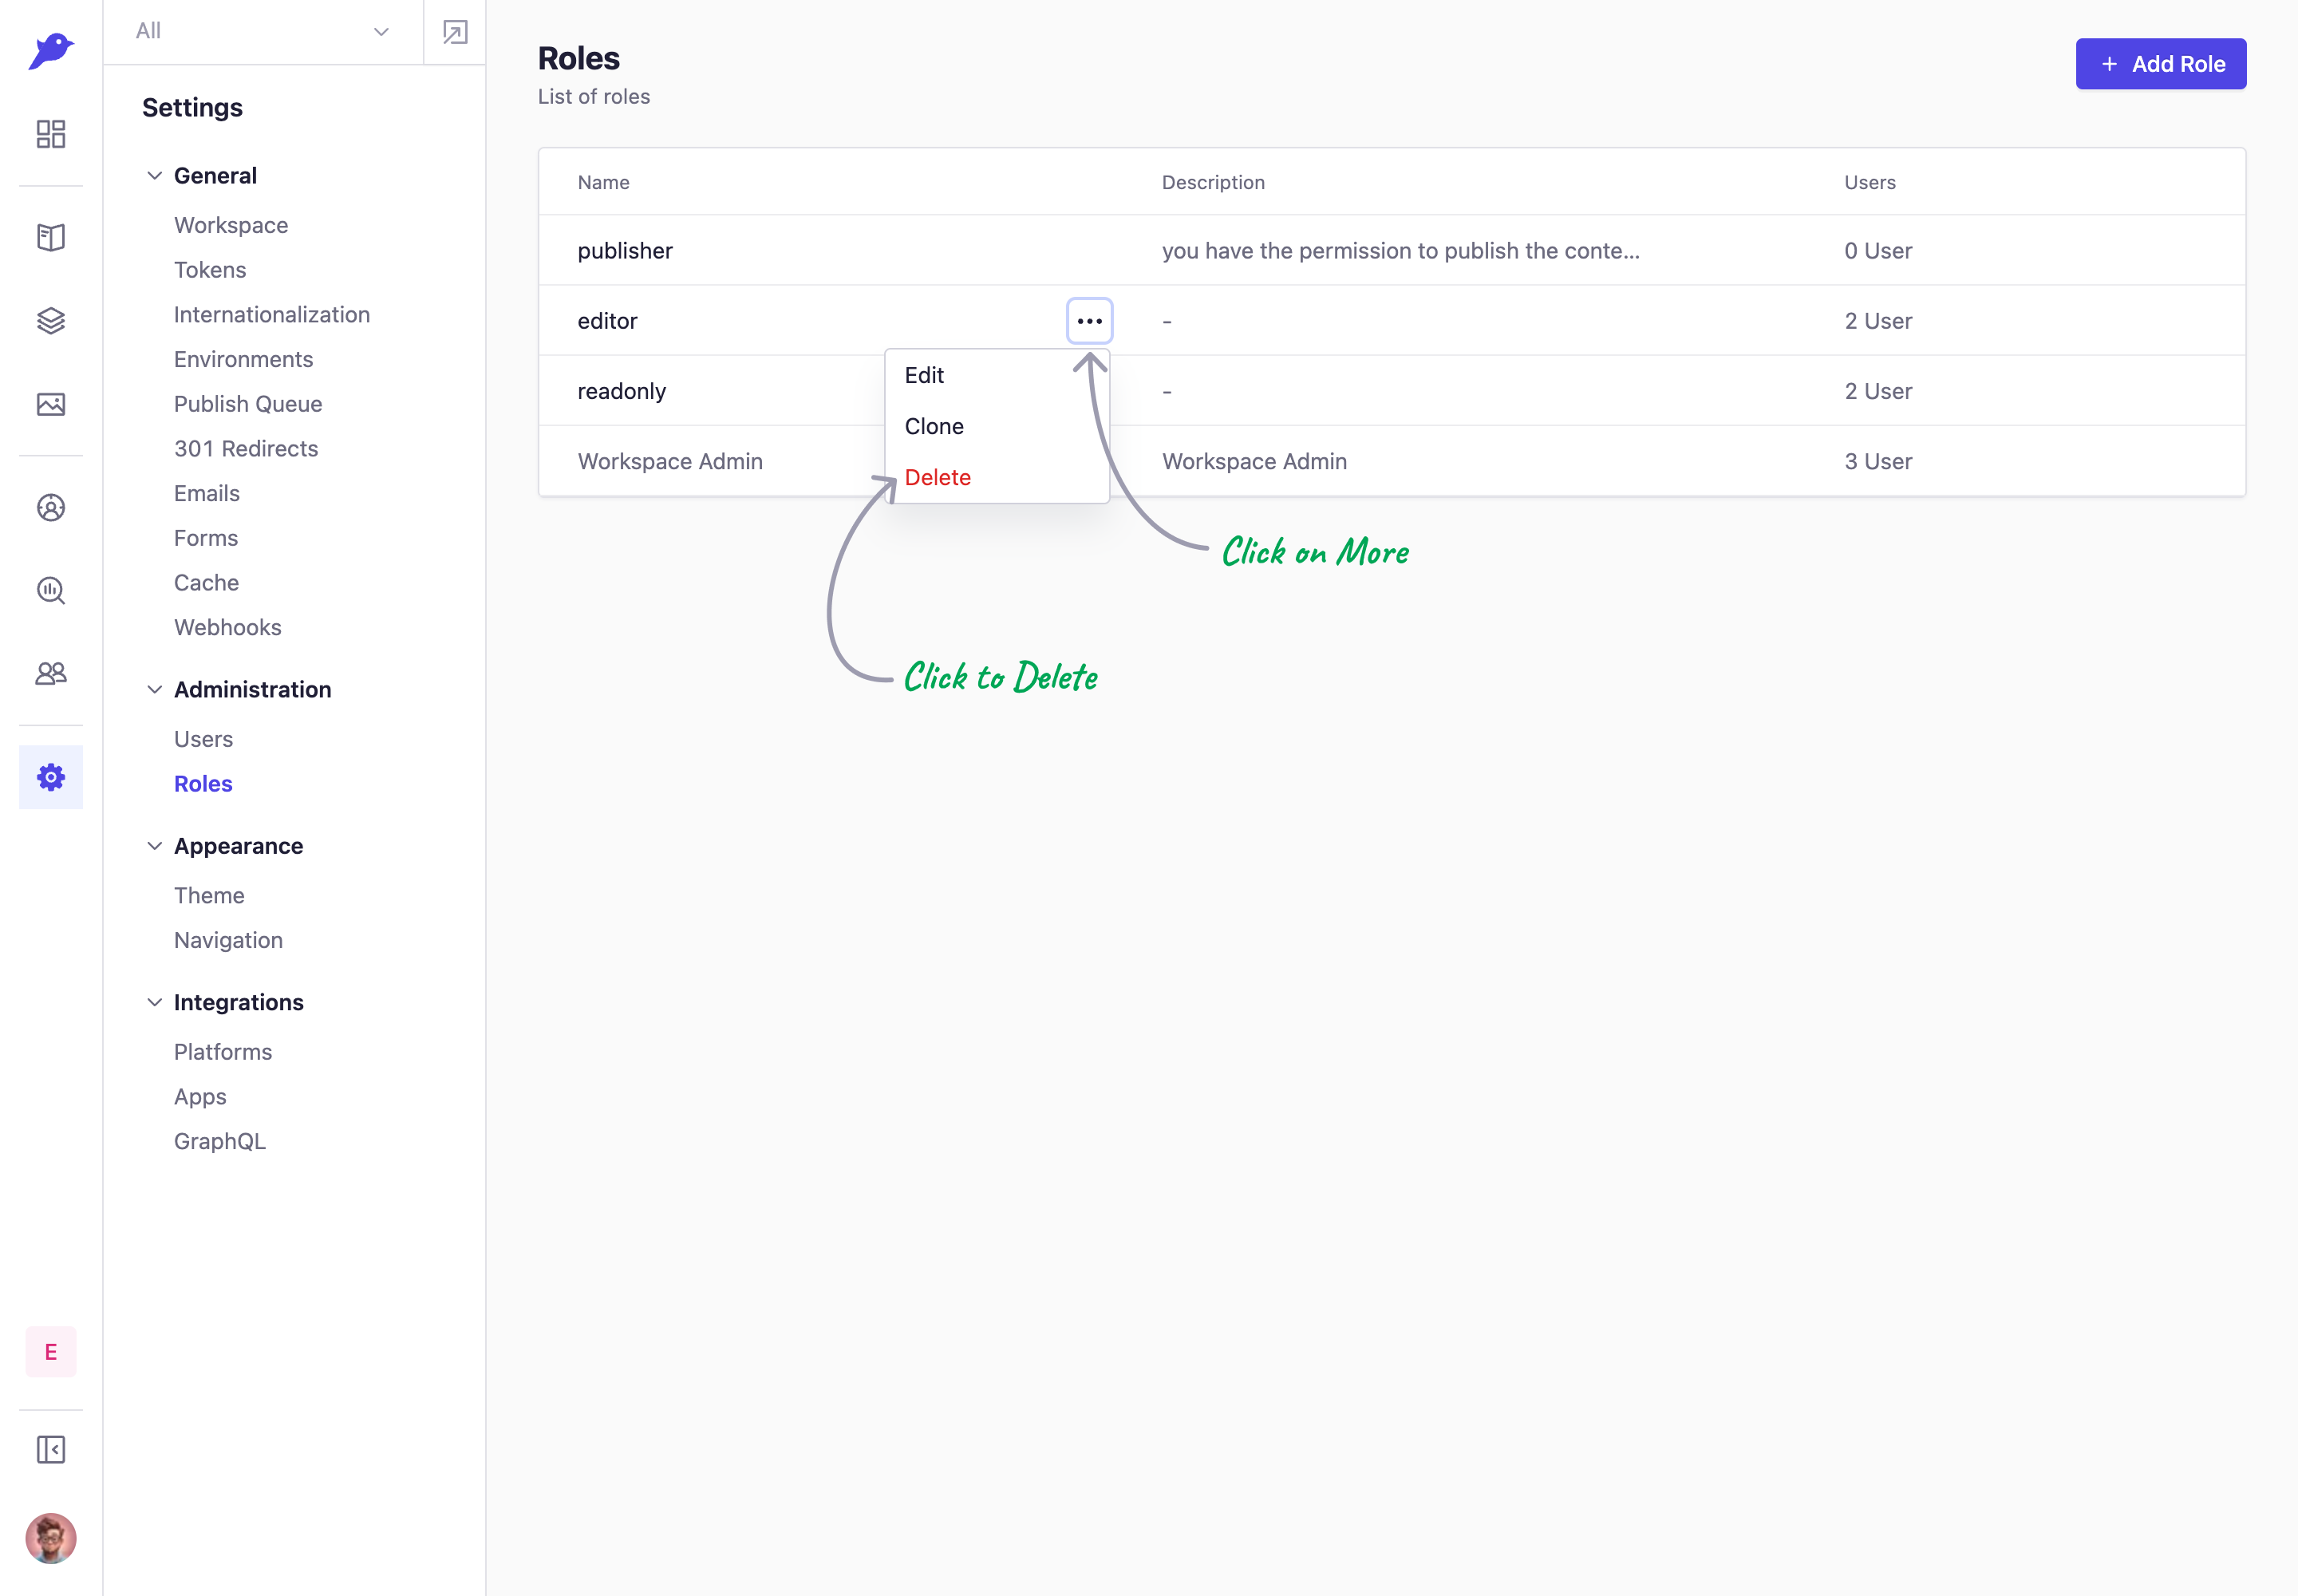Image resolution: width=2298 pixels, height=1596 pixels.
Task: Collapse the Administration section chevron
Action: click(x=155, y=690)
